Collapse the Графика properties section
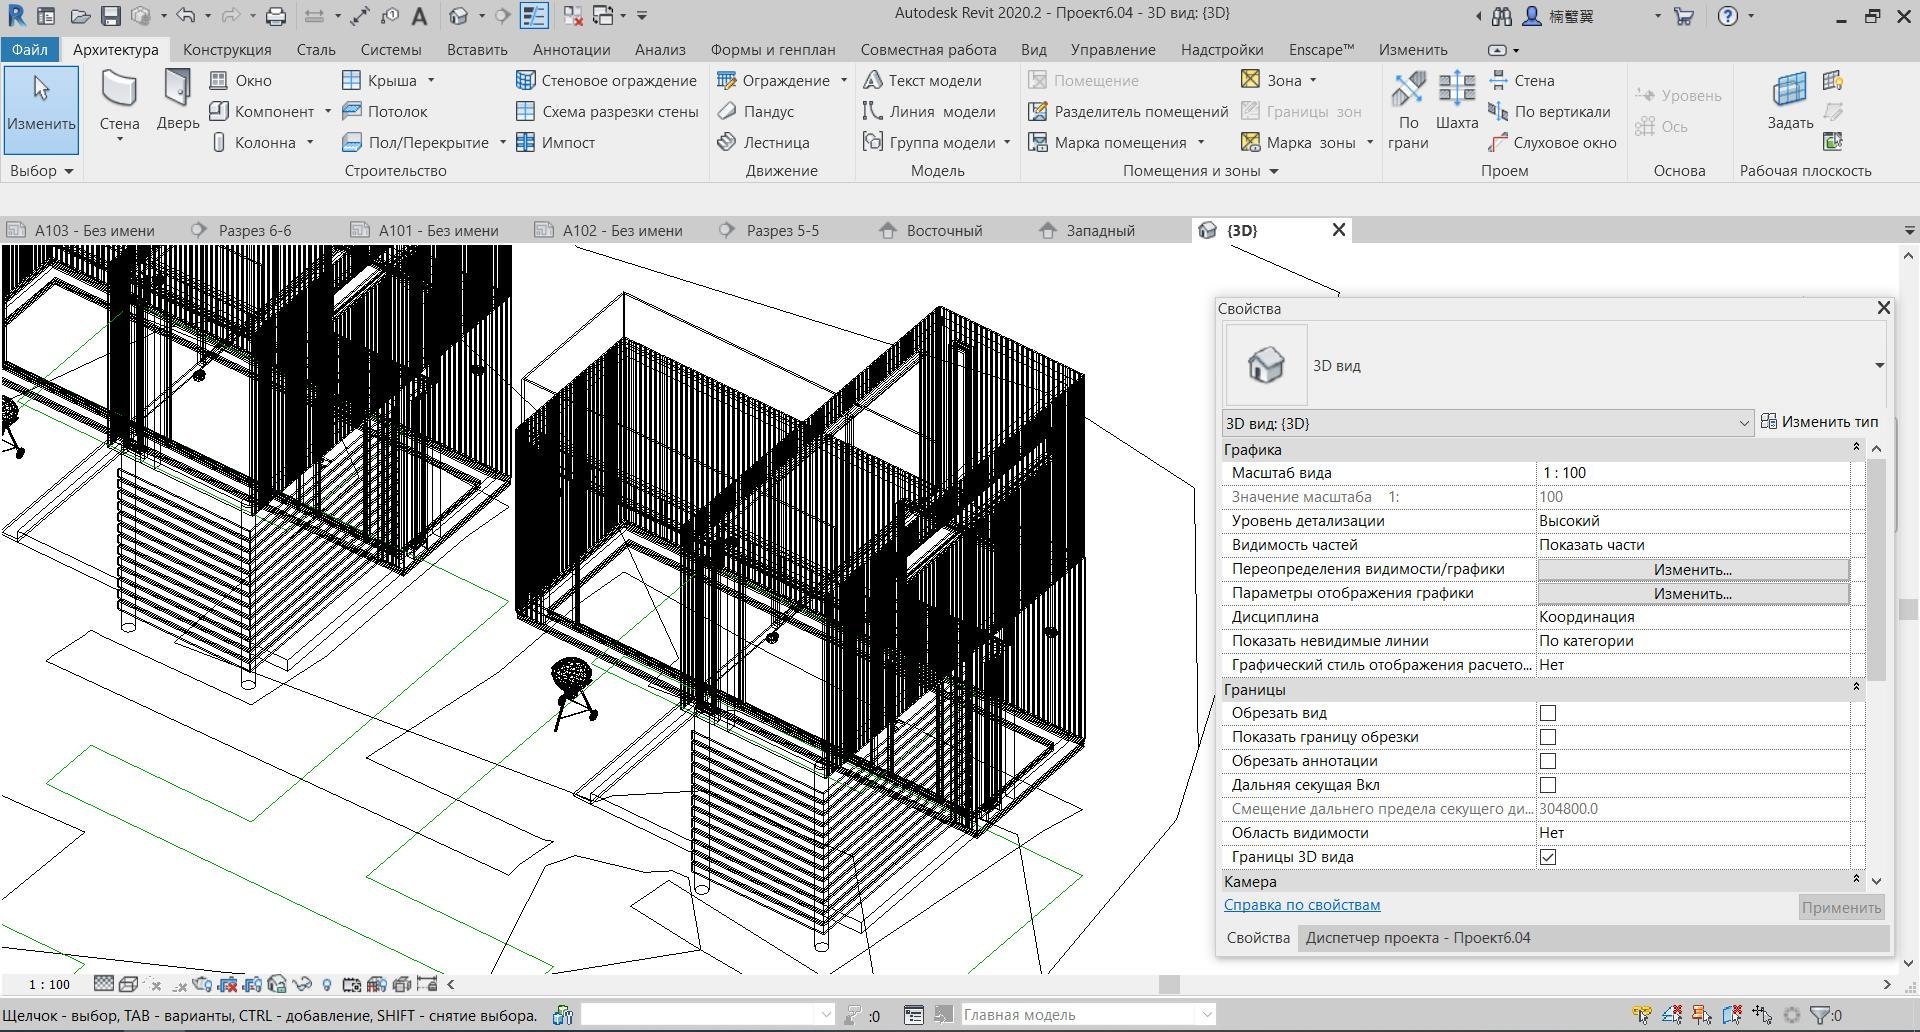The width and height of the screenshot is (1920, 1032). click(x=1856, y=447)
